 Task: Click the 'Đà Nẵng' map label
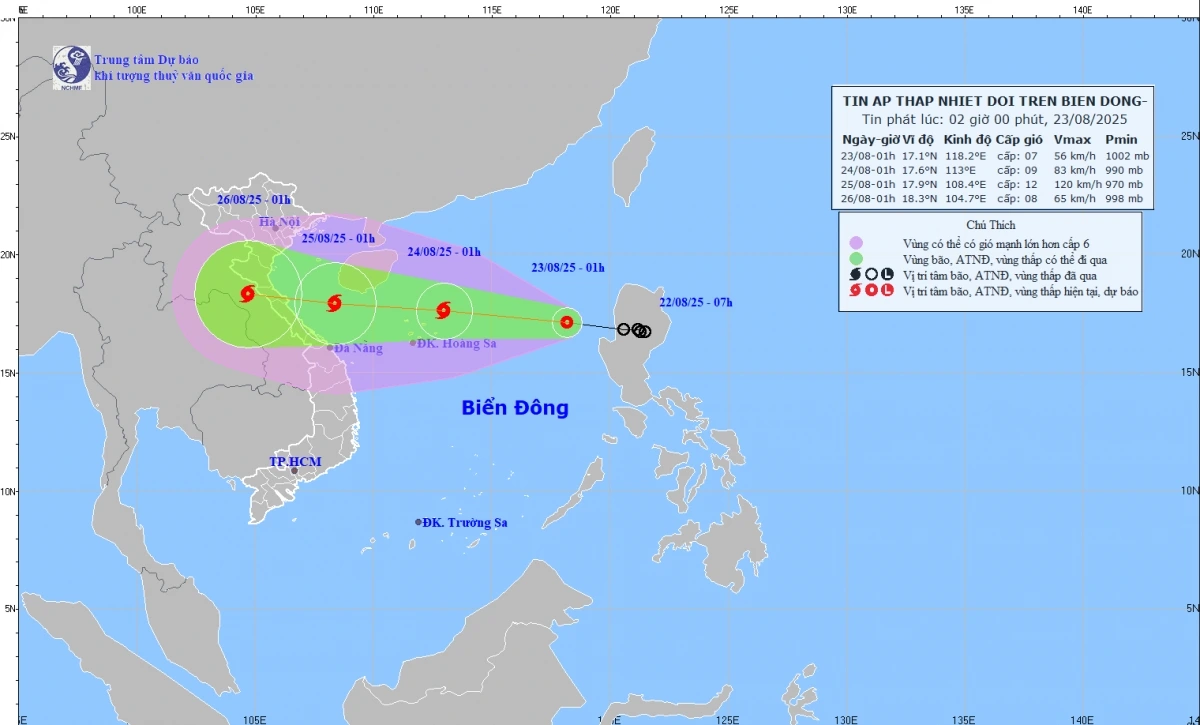[x=359, y=348]
